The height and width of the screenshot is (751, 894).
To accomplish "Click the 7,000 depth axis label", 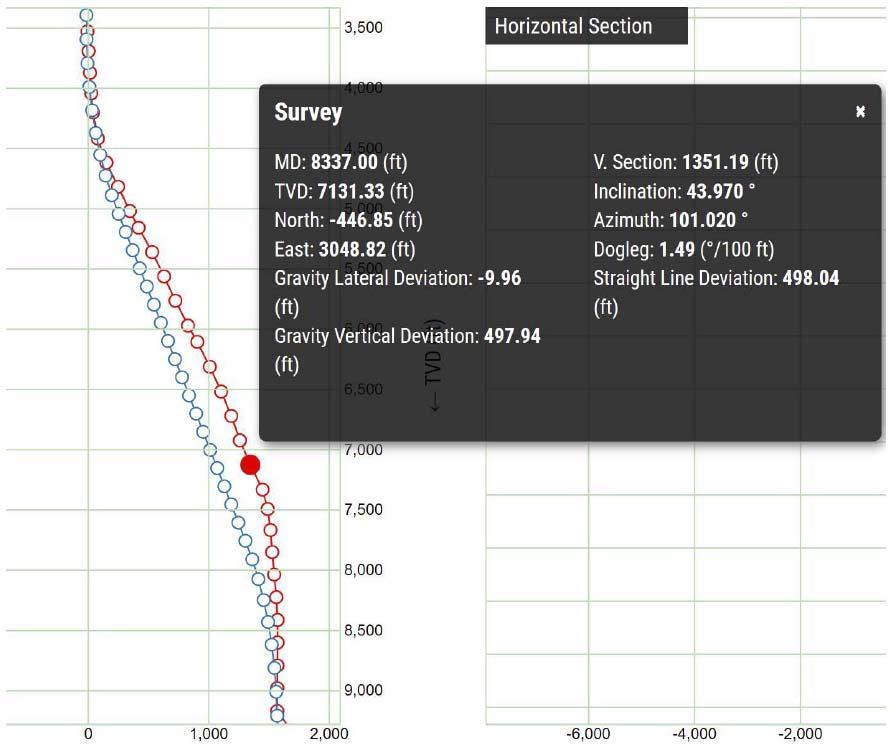I will pyautogui.click(x=363, y=450).
